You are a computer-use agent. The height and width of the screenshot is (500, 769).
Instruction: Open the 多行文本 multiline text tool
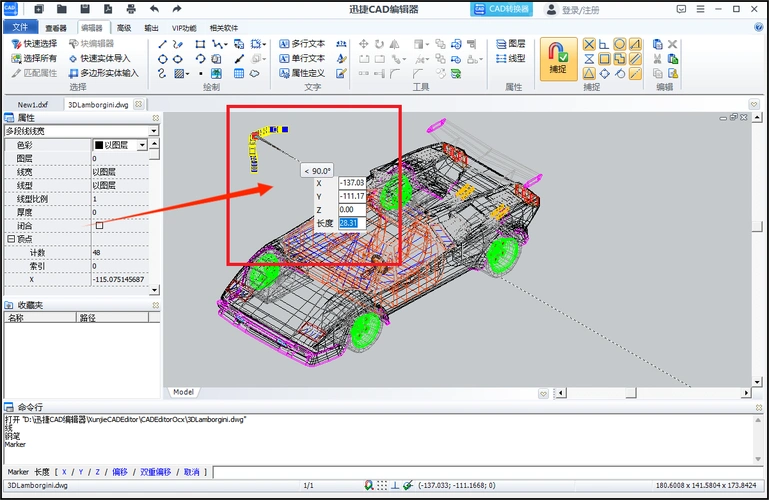tap(300, 44)
